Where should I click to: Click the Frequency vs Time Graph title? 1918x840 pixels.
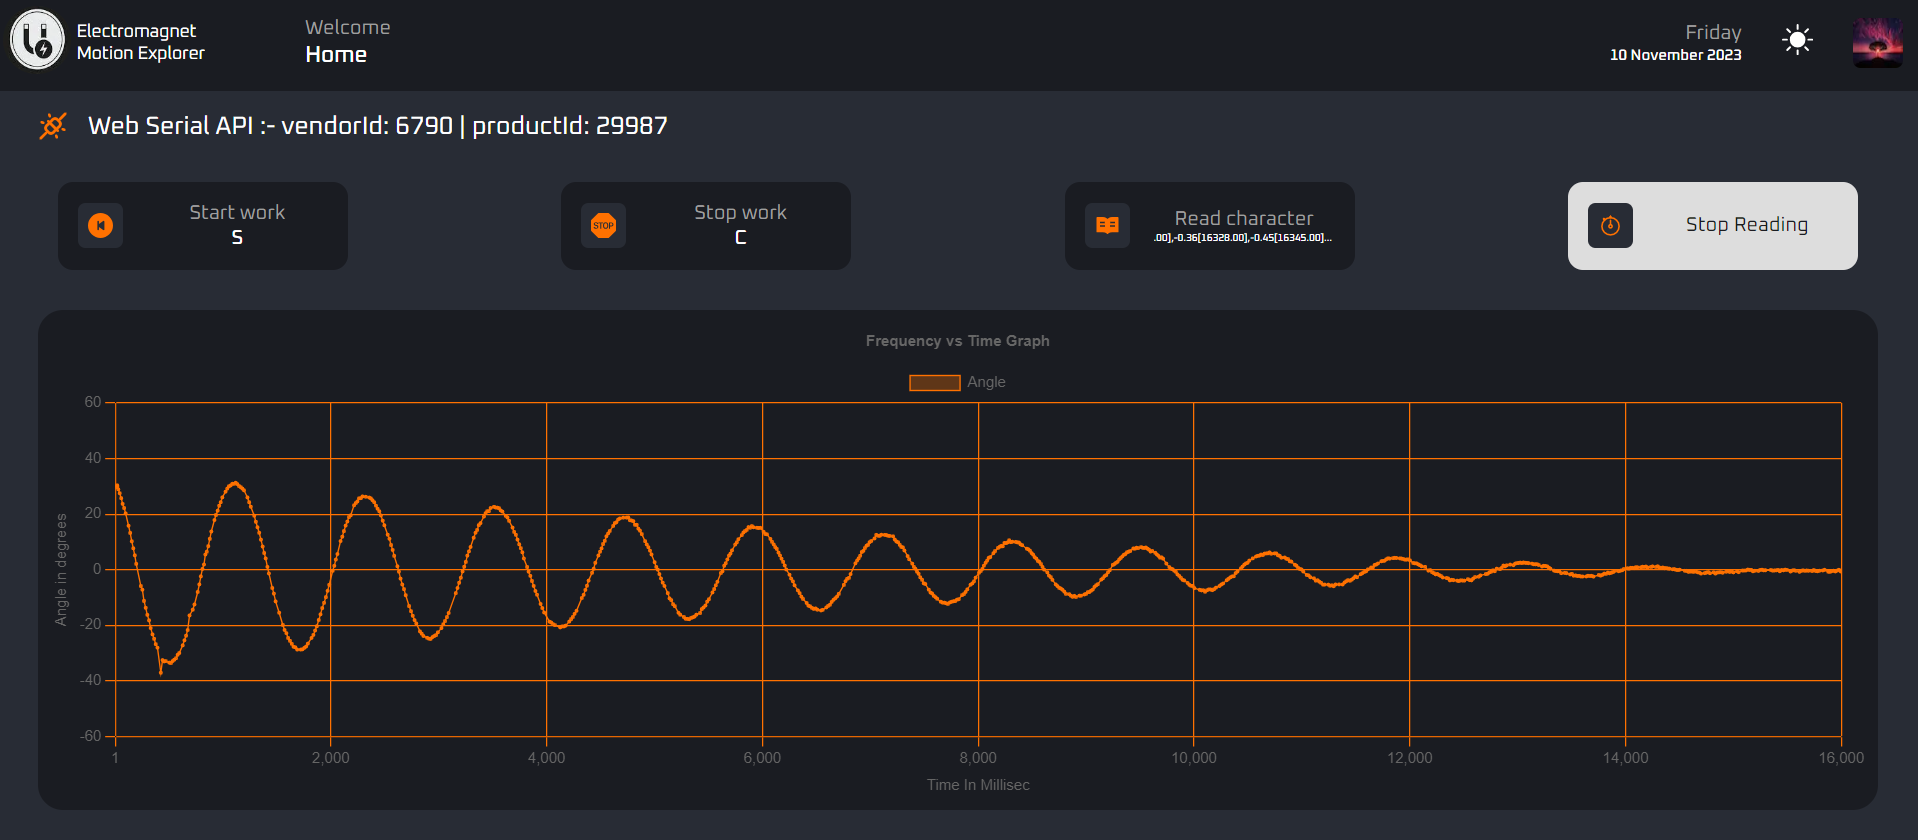[957, 341]
